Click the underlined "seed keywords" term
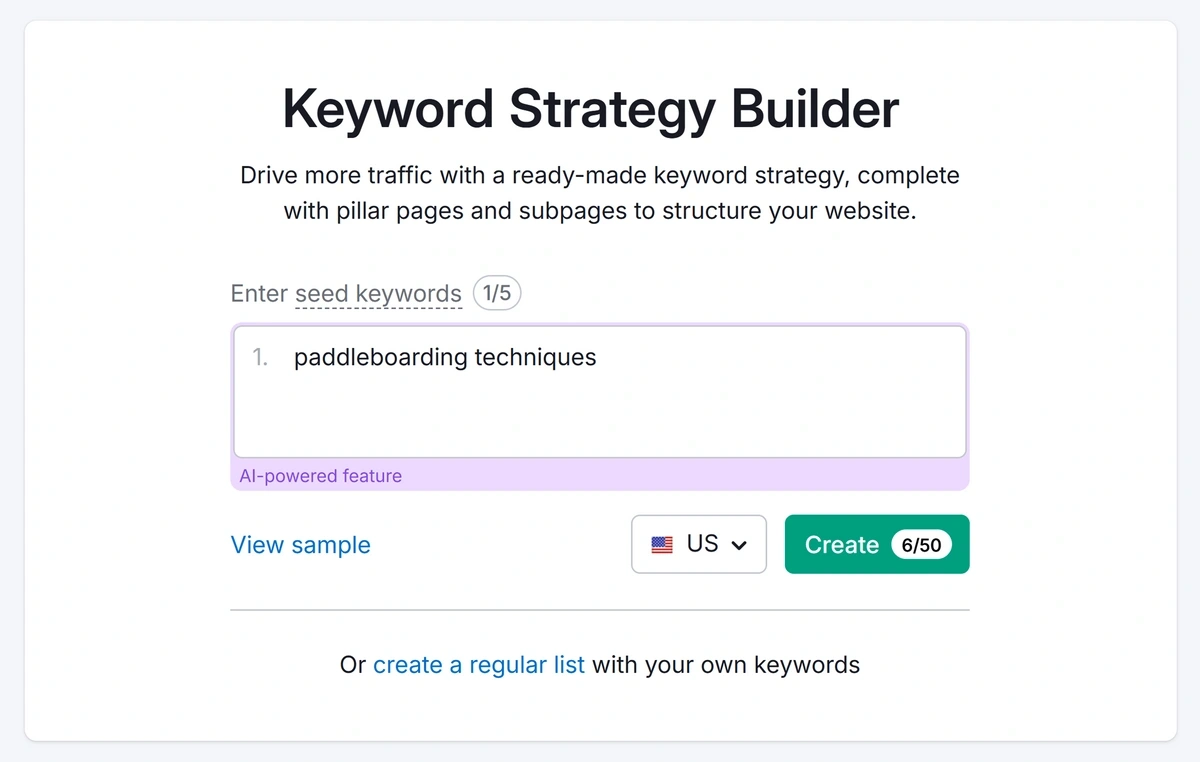Screen dimensions: 1200x762 pyautogui.click(x=378, y=294)
